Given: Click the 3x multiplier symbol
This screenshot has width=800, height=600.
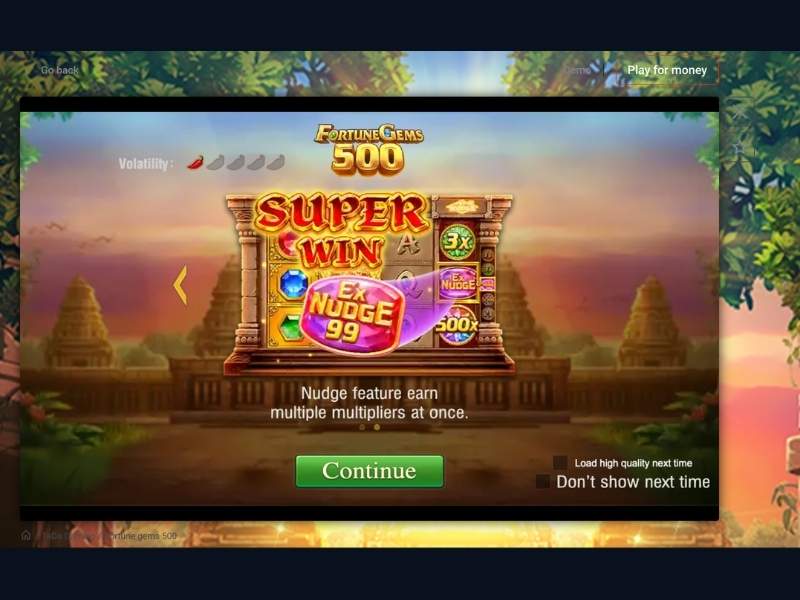Looking at the screenshot, I should (x=457, y=241).
